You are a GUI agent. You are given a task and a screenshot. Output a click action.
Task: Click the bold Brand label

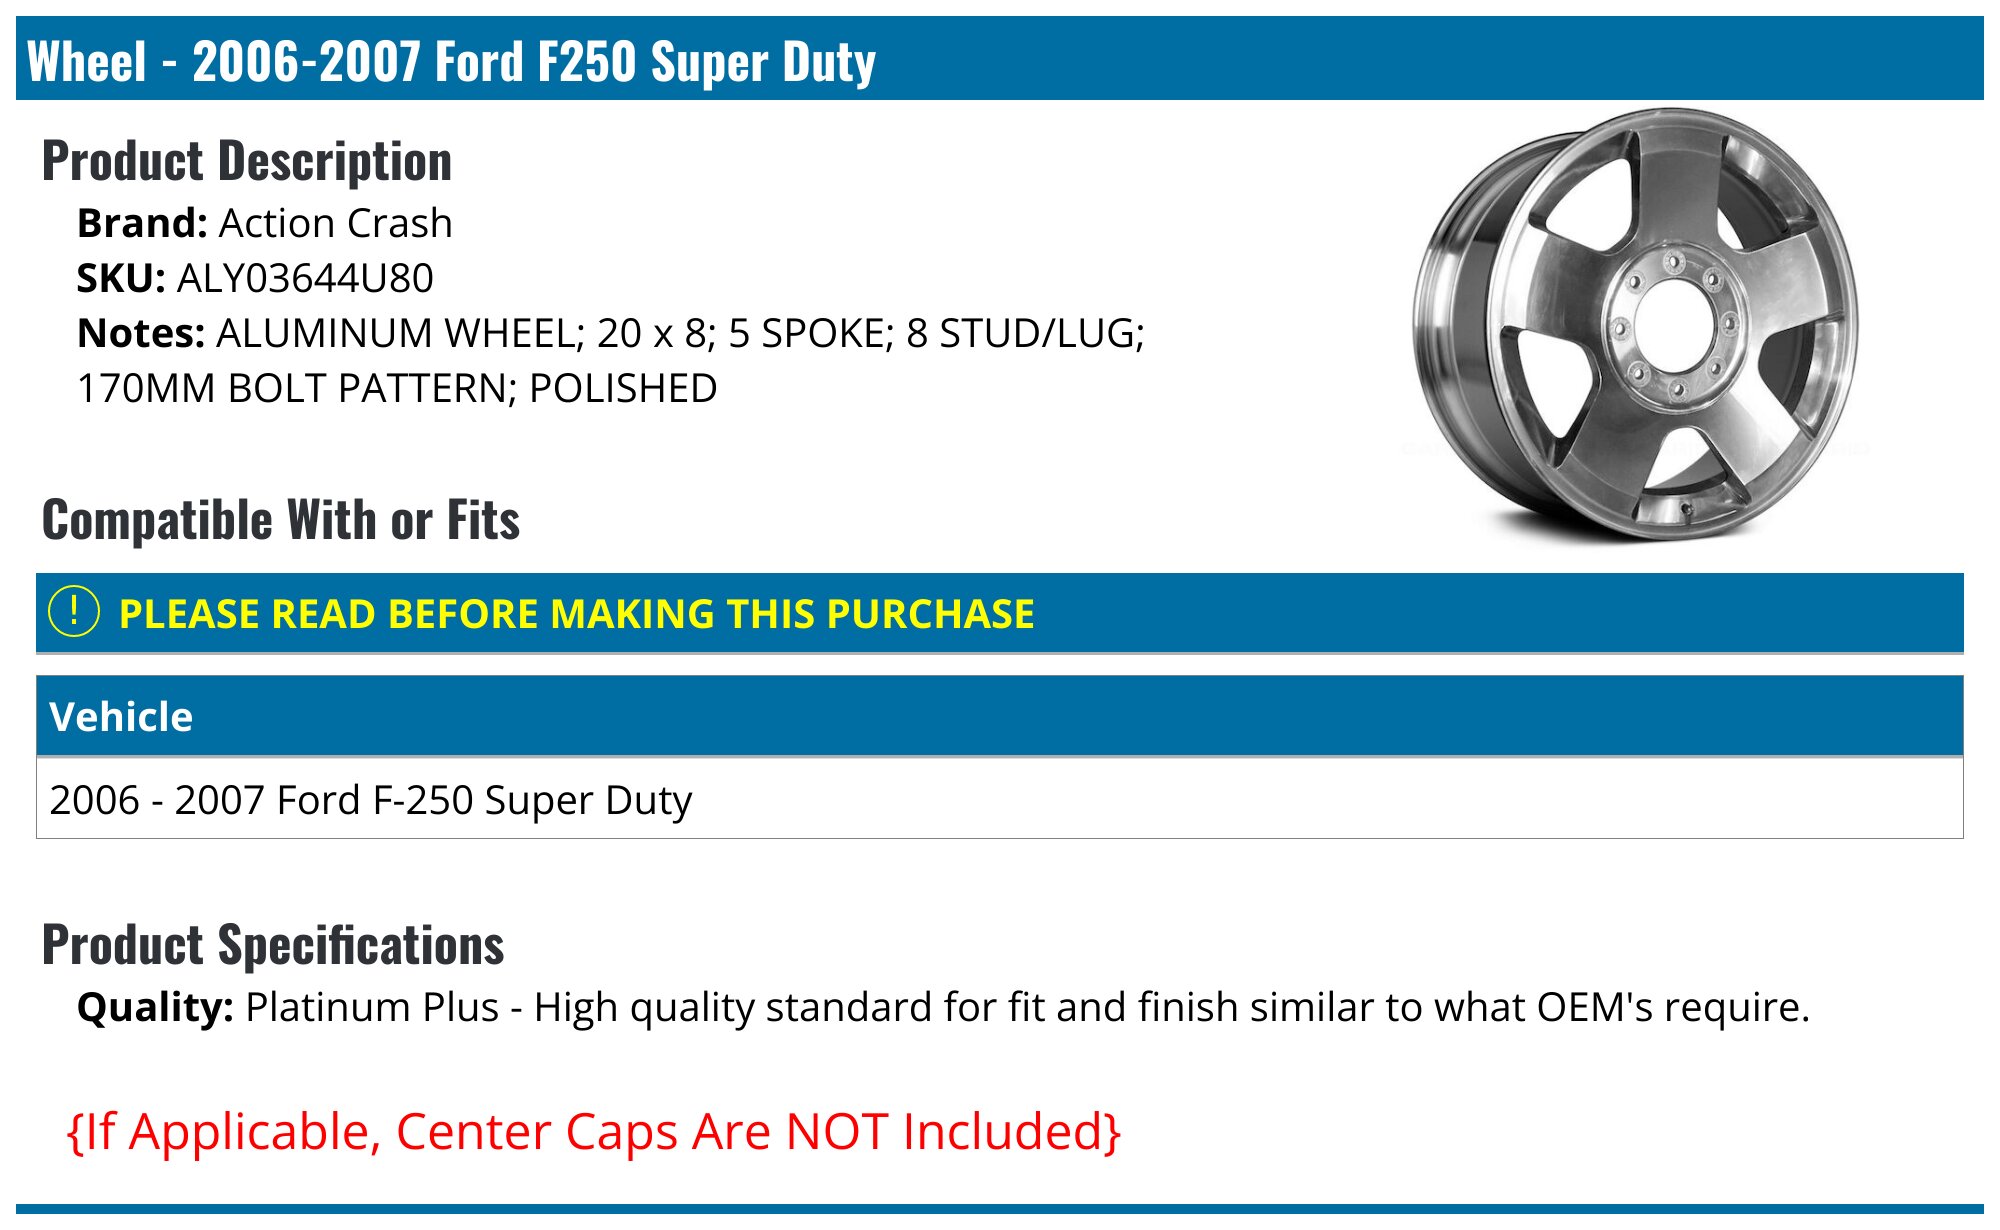coord(142,223)
